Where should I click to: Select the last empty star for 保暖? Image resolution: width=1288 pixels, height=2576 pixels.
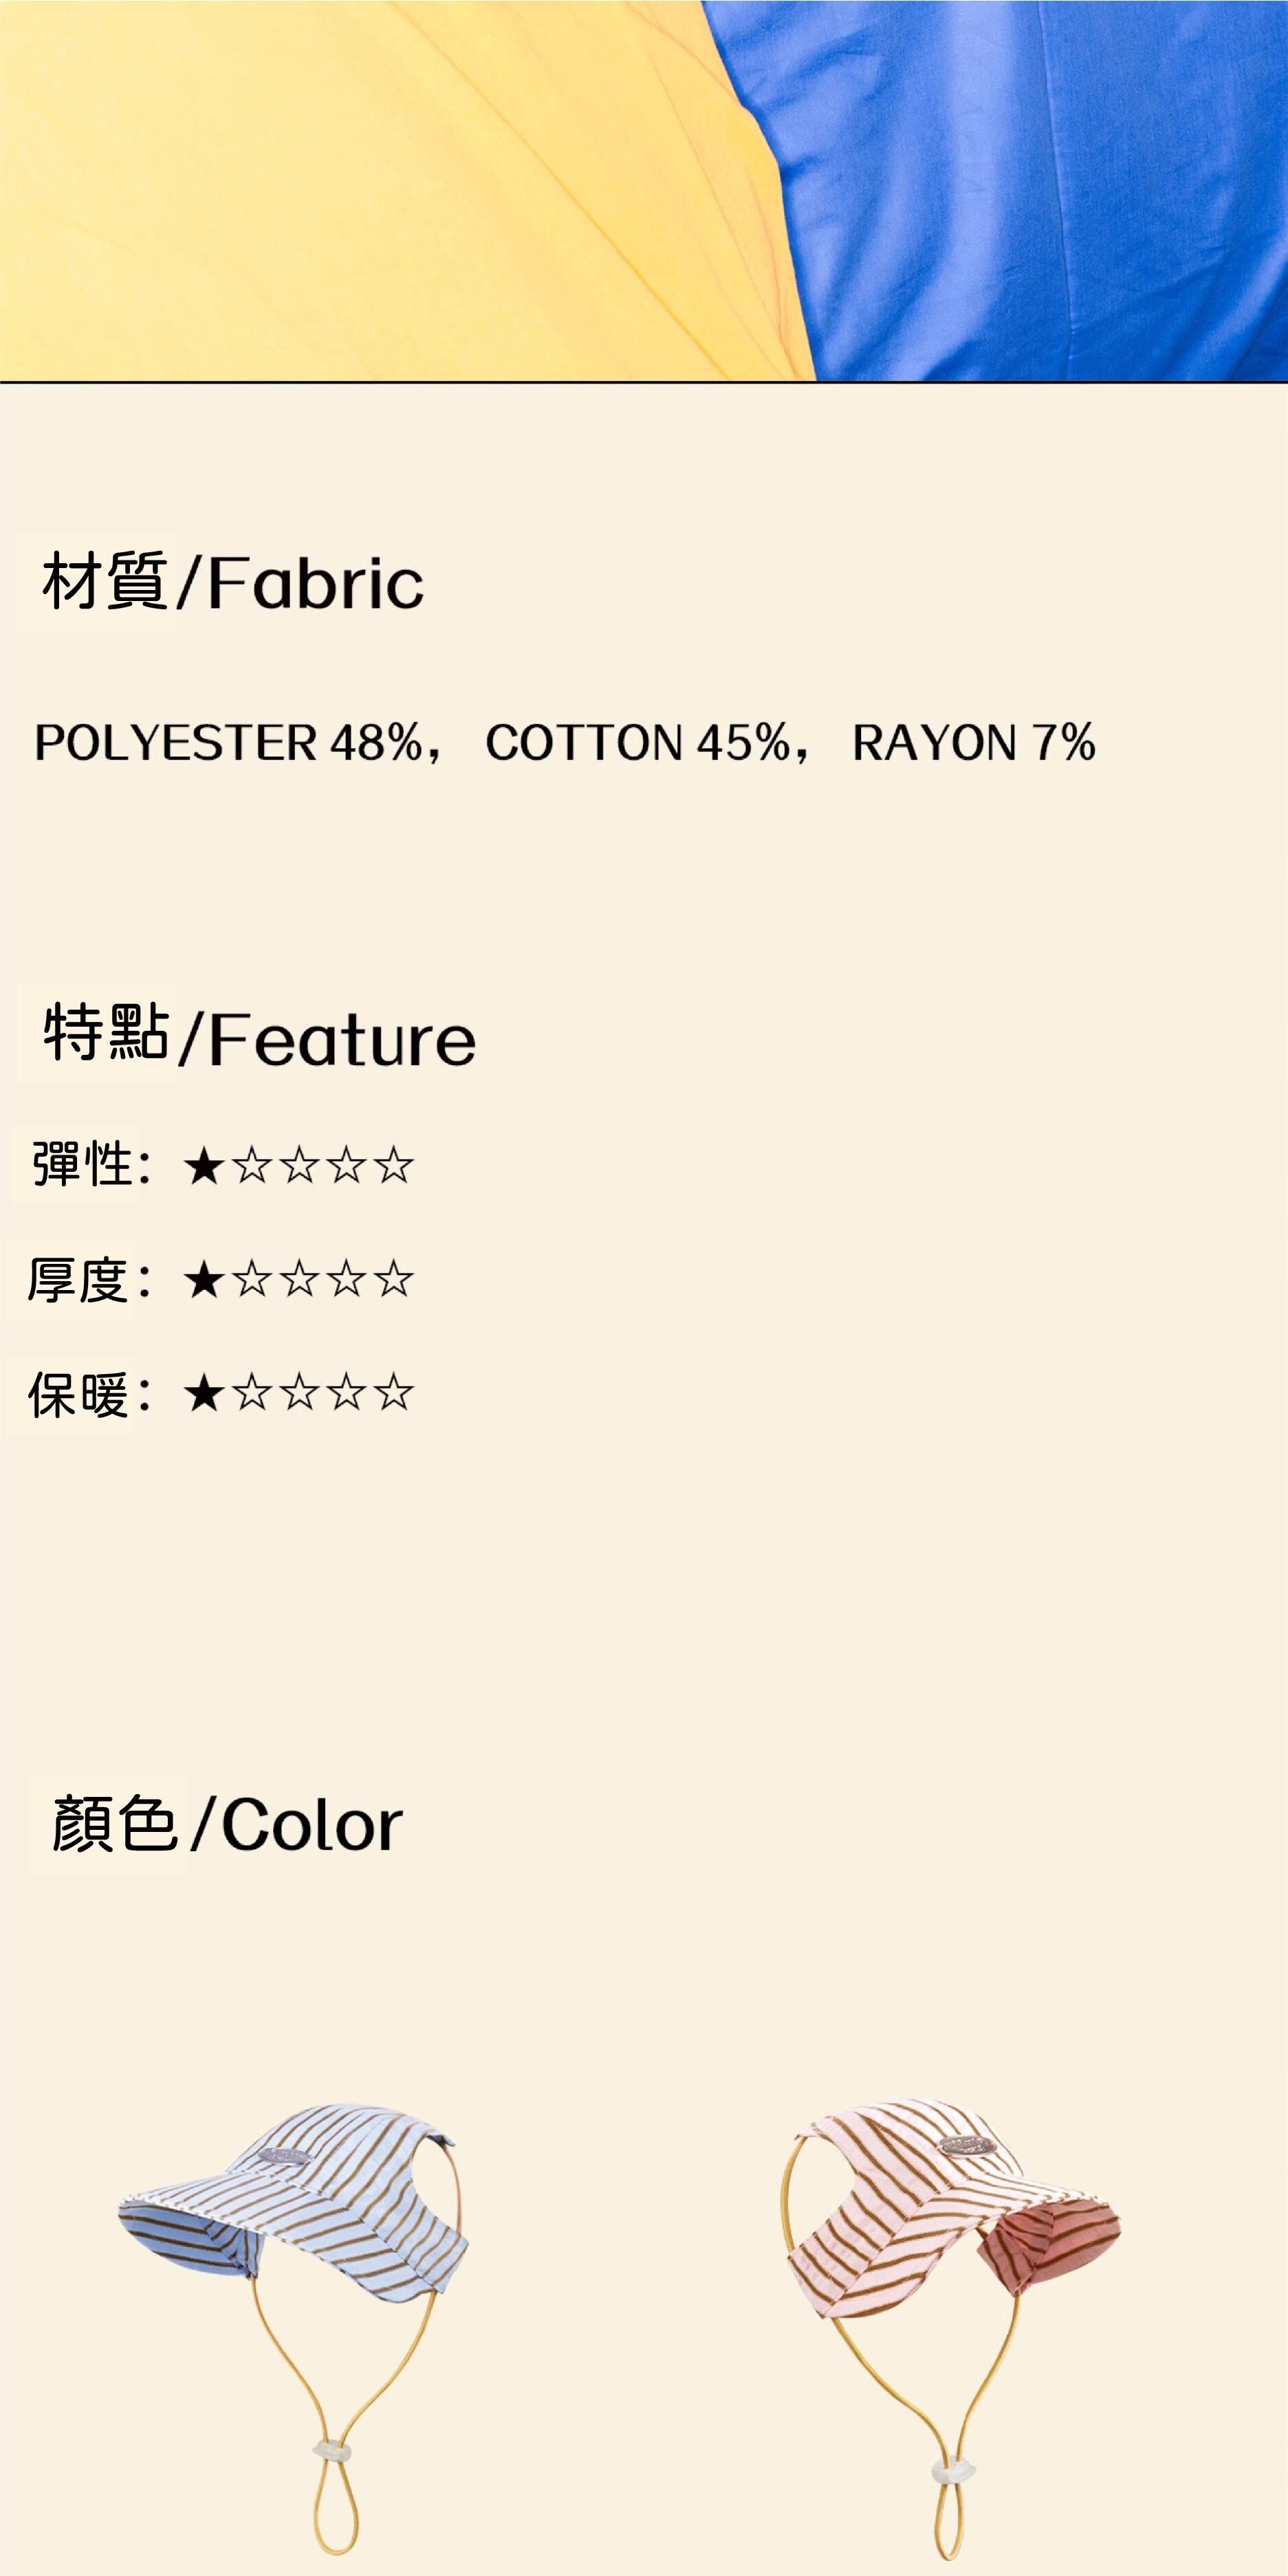pos(395,1393)
